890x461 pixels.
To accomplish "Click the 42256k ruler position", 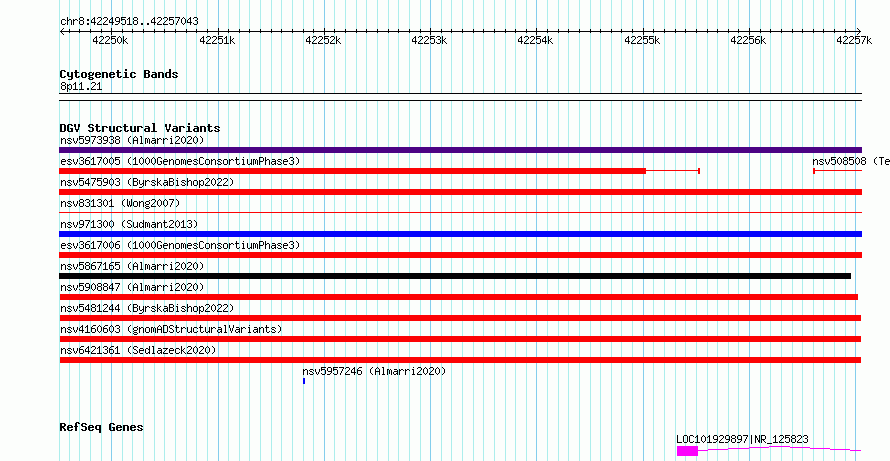I will (x=749, y=40).
